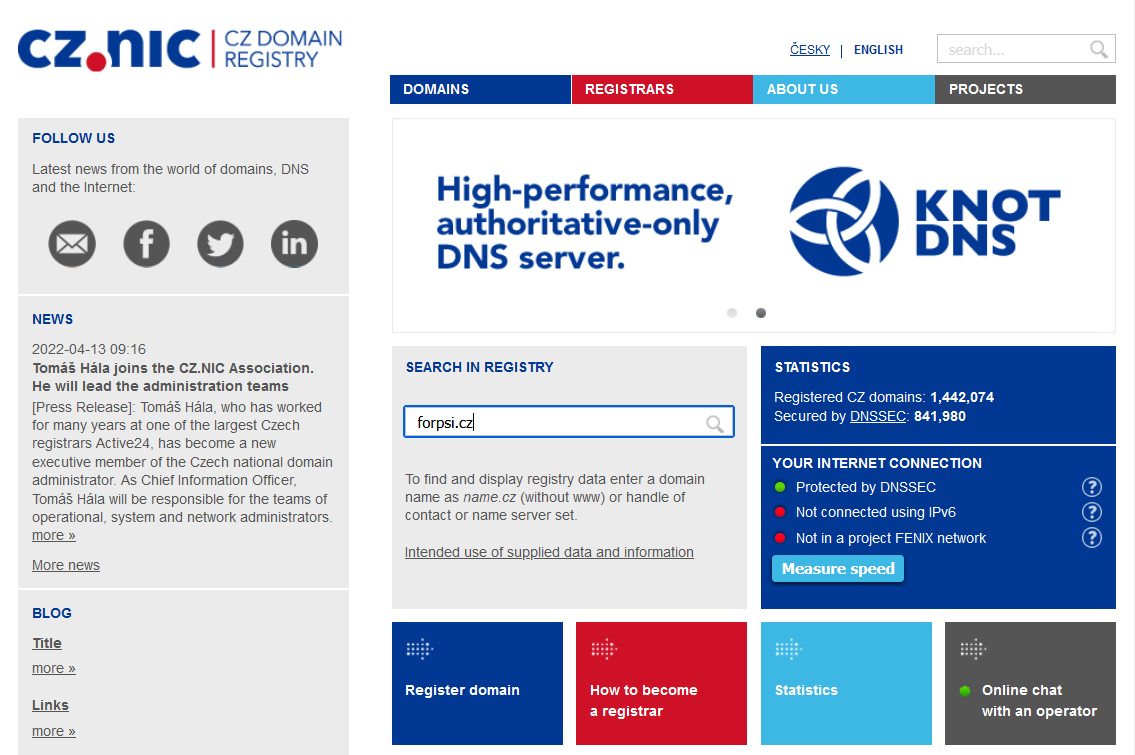
Task: Select the second banner carousel dot
Action: pyautogui.click(x=761, y=313)
